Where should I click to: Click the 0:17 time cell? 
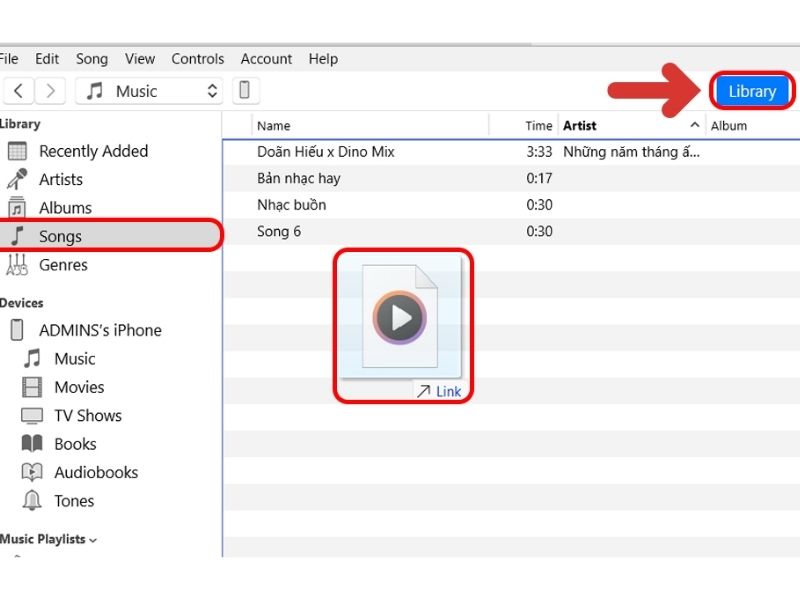pos(539,179)
